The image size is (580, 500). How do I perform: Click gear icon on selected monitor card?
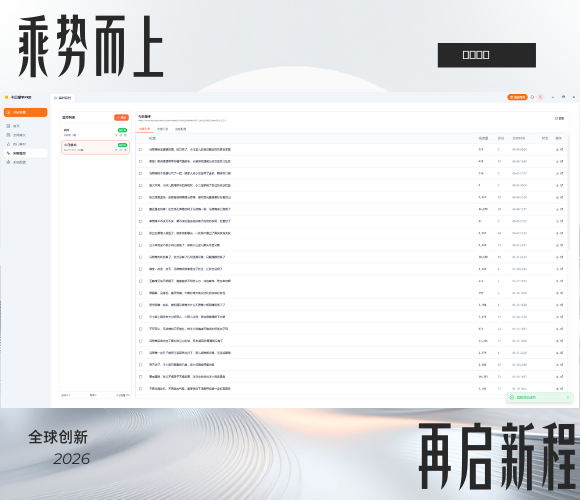pos(125,150)
